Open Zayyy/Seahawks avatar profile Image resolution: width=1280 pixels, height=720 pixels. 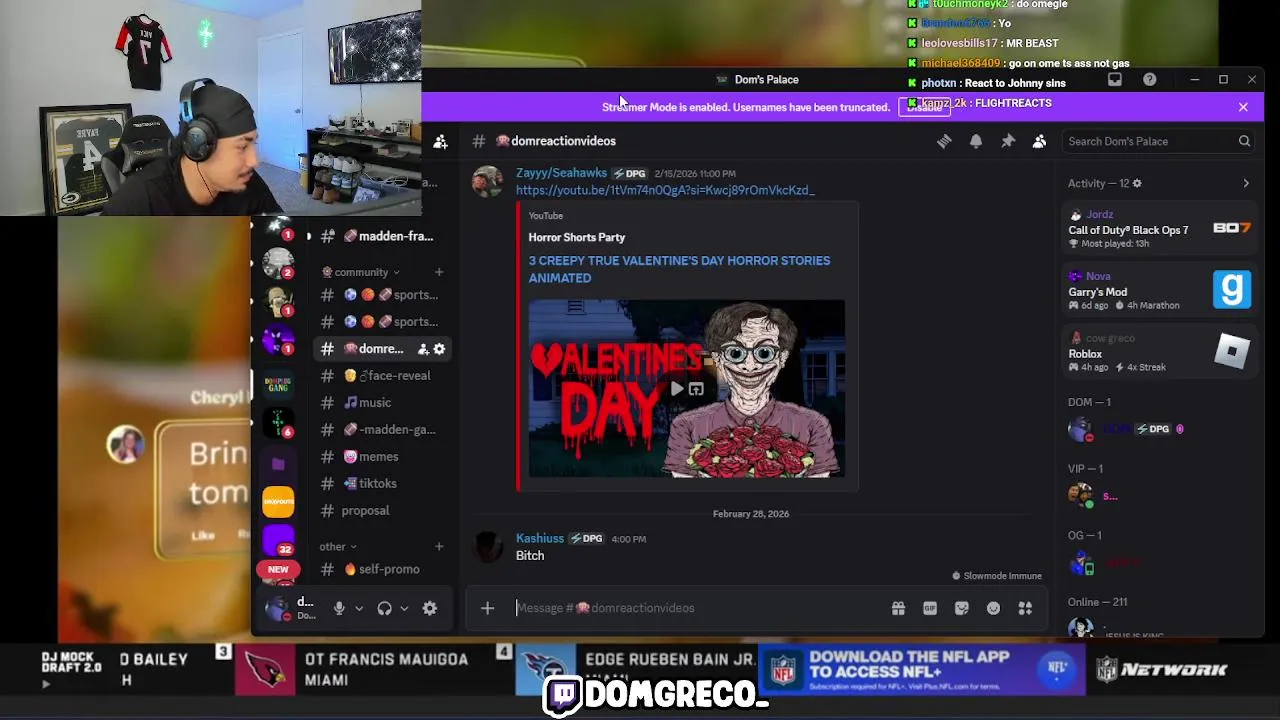click(x=488, y=182)
